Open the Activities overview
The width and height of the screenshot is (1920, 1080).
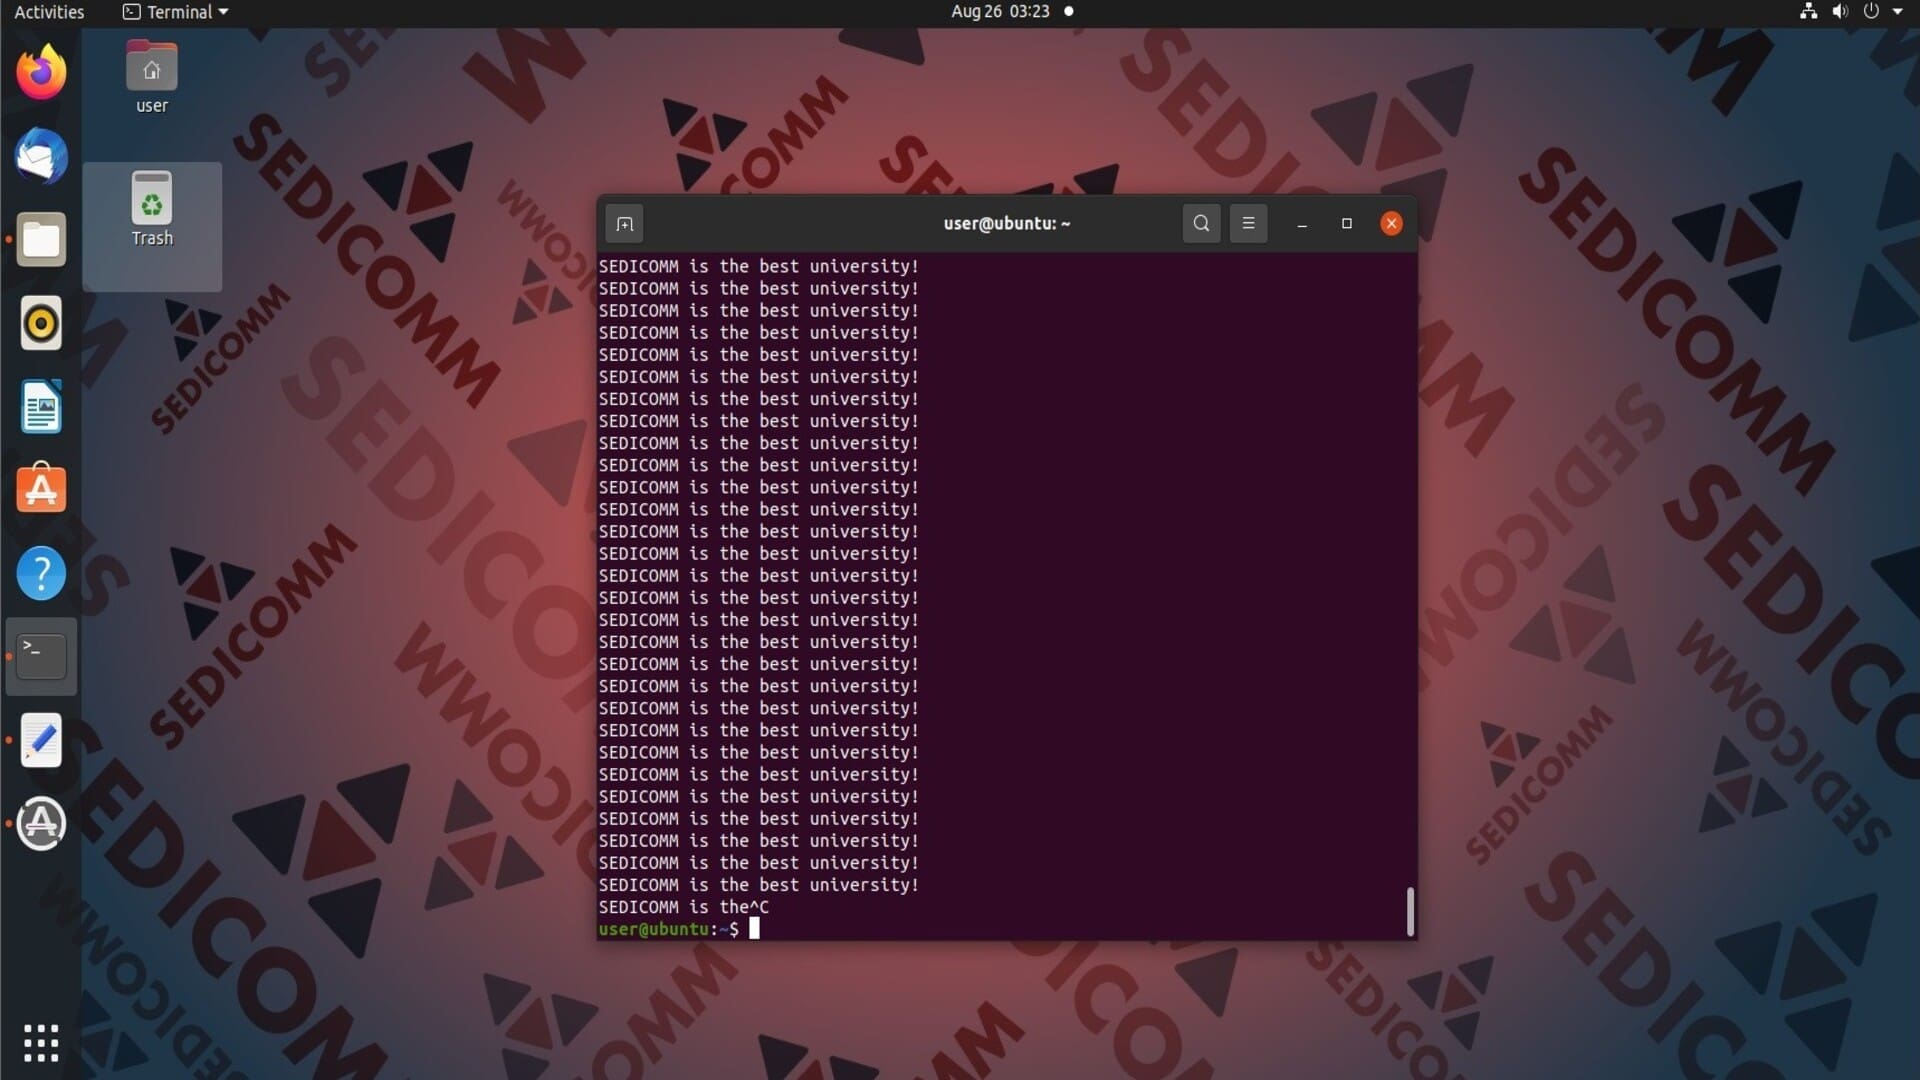pos(49,12)
